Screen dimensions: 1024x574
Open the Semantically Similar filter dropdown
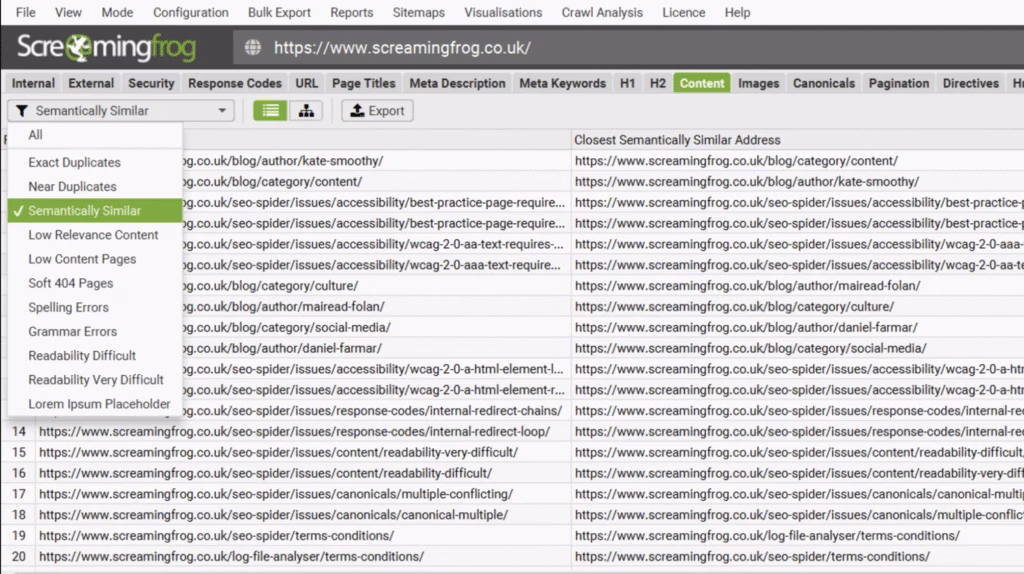point(120,111)
